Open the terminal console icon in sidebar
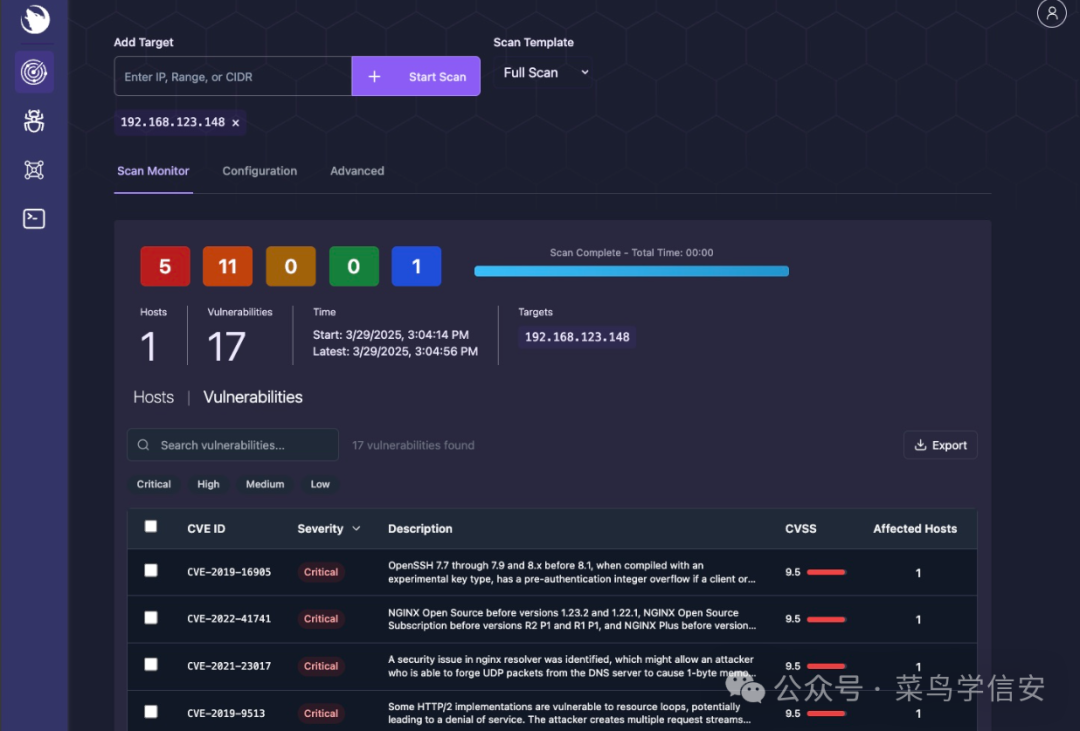This screenshot has width=1080, height=731. click(x=34, y=218)
